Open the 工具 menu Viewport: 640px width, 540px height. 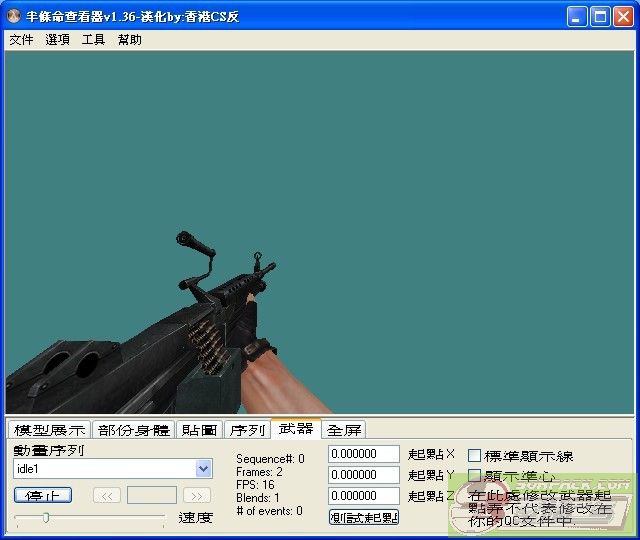[x=93, y=40]
